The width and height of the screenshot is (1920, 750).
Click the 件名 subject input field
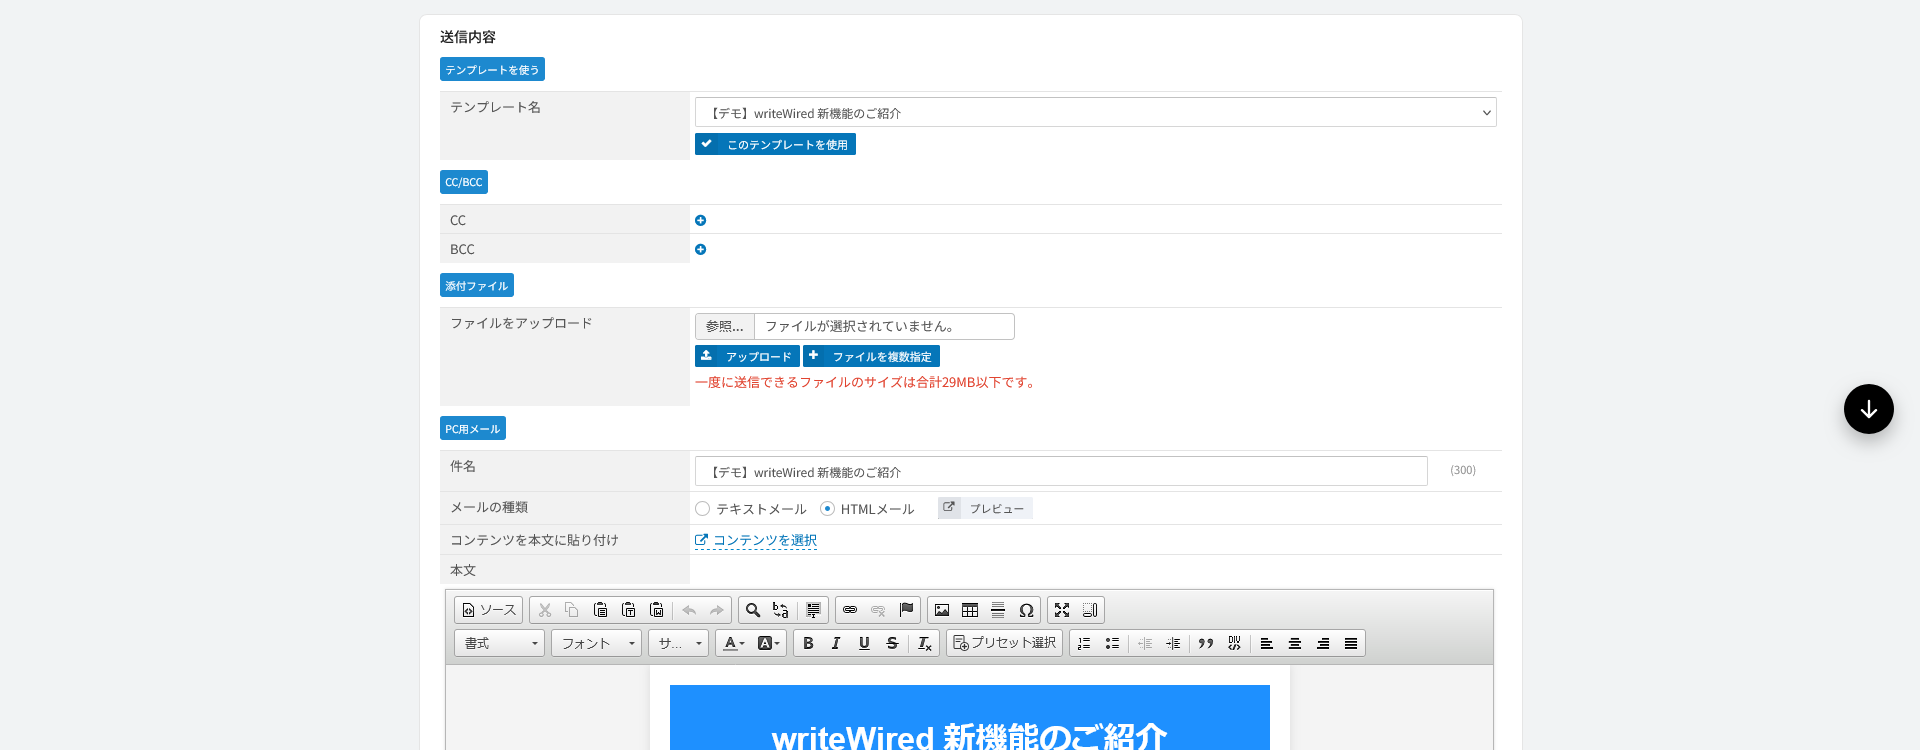(x=1061, y=471)
